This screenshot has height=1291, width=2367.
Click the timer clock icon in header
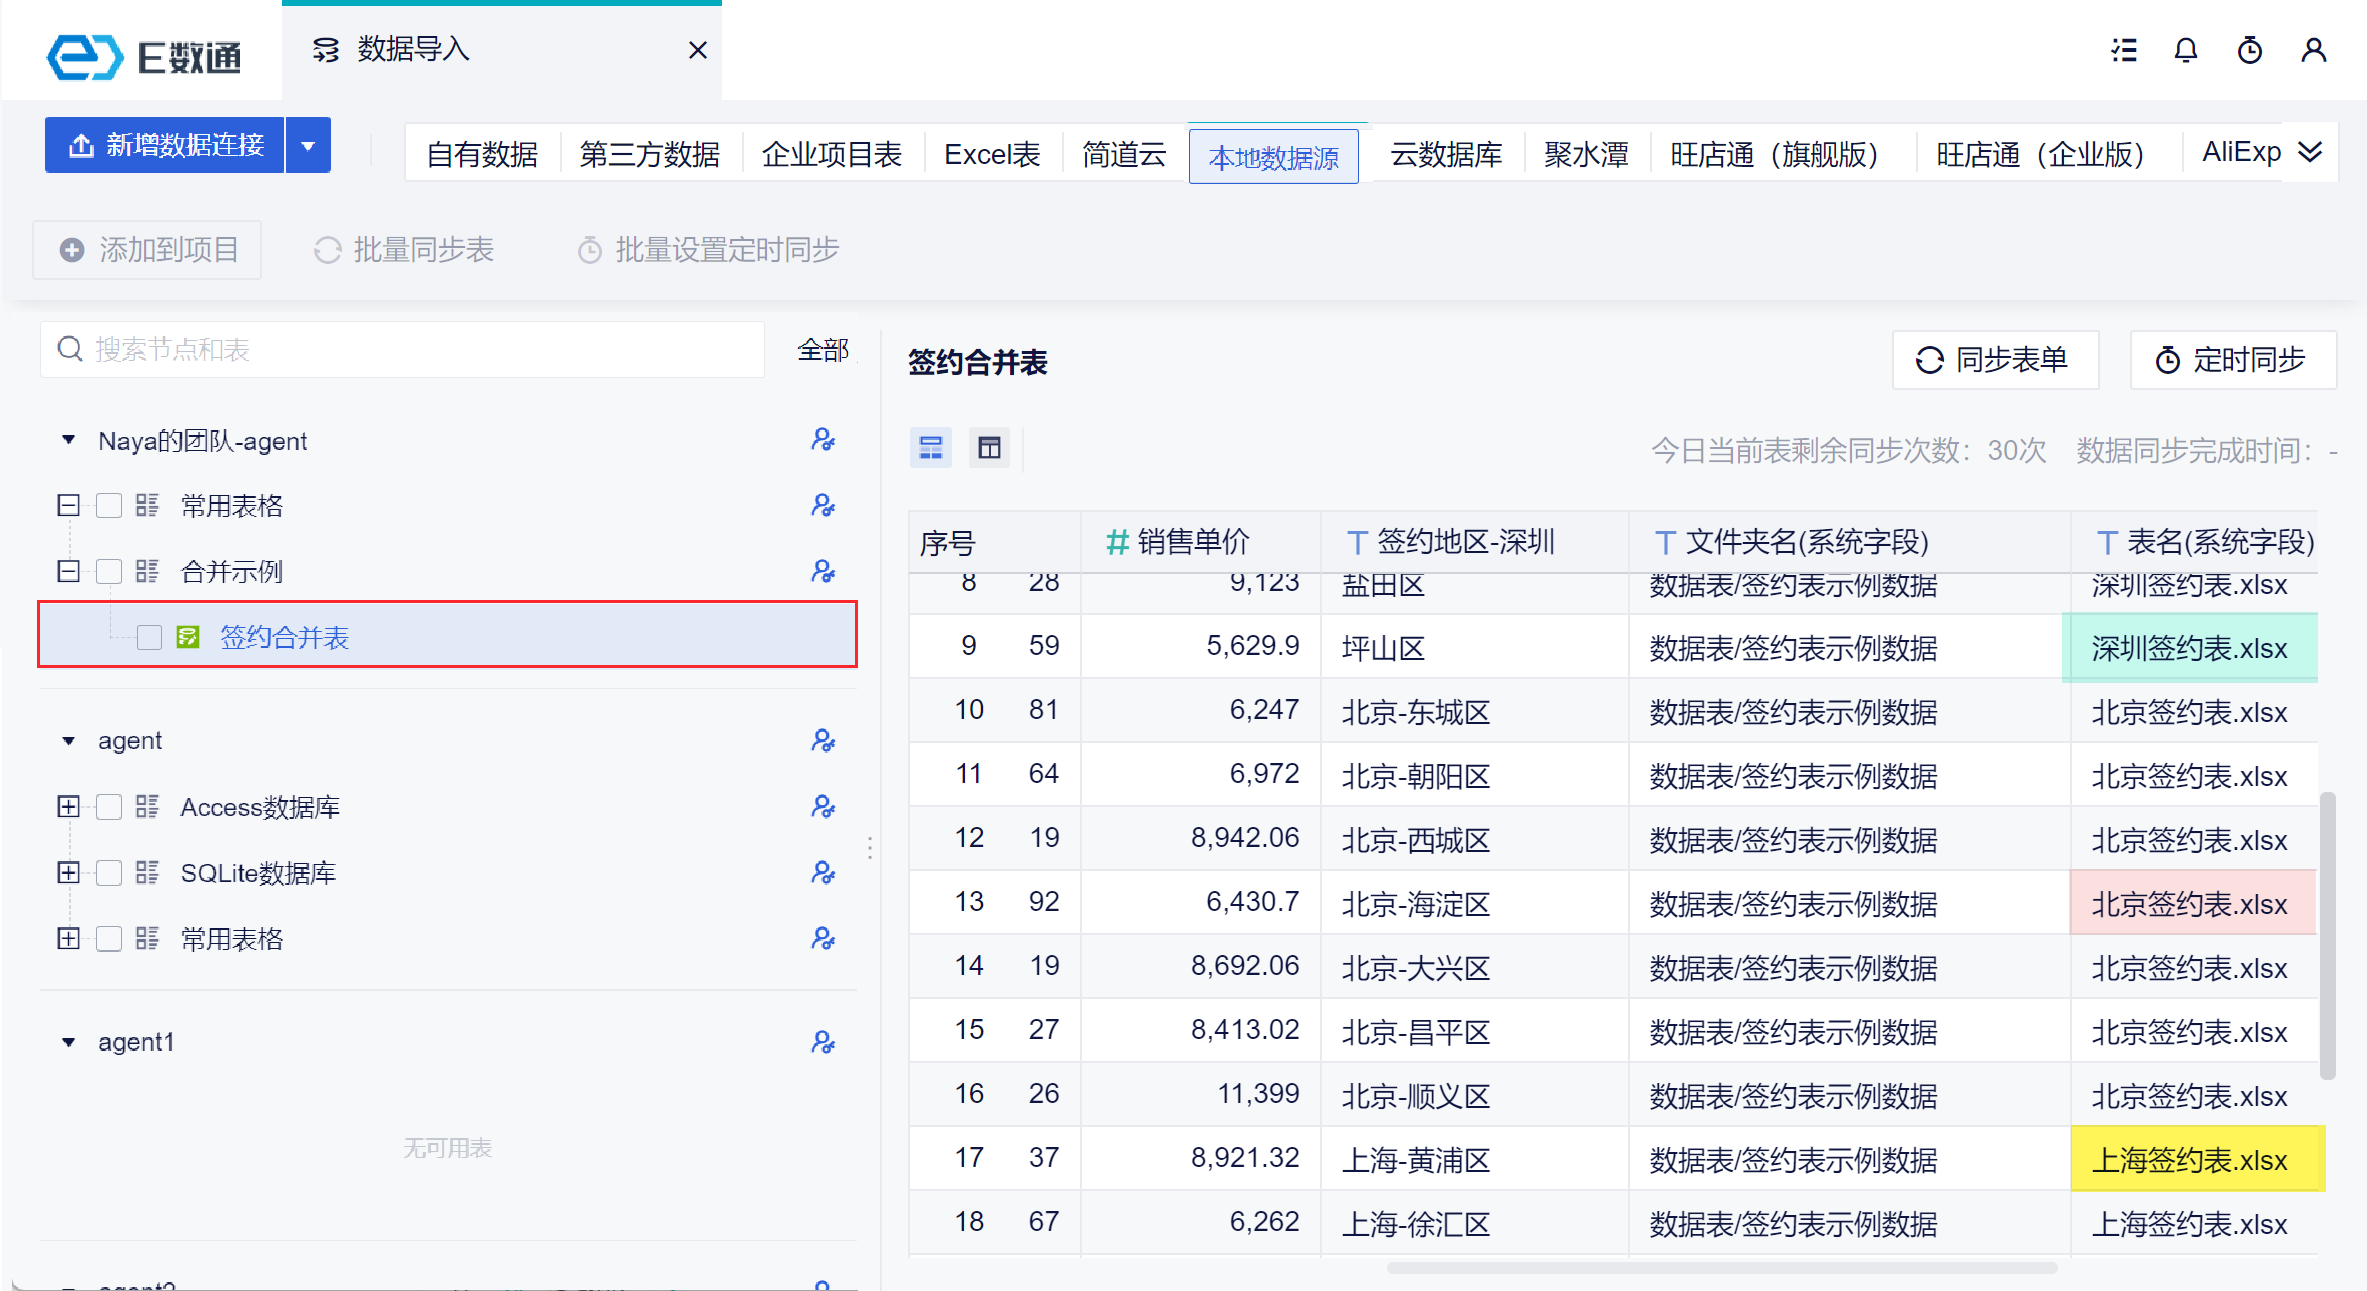[2250, 50]
